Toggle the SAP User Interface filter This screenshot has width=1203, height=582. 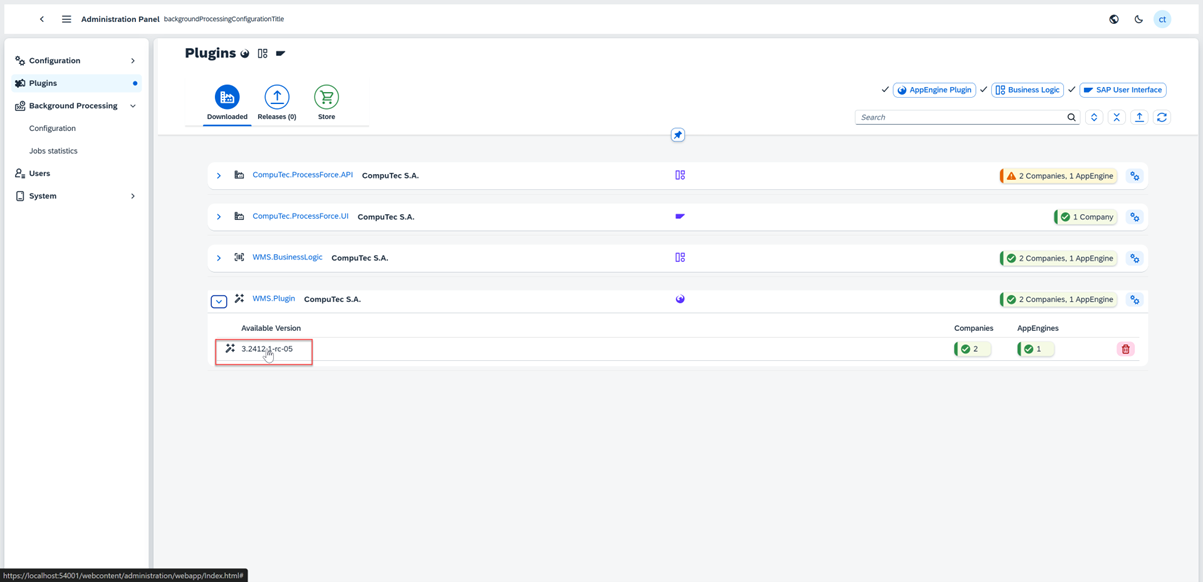click(x=1122, y=90)
